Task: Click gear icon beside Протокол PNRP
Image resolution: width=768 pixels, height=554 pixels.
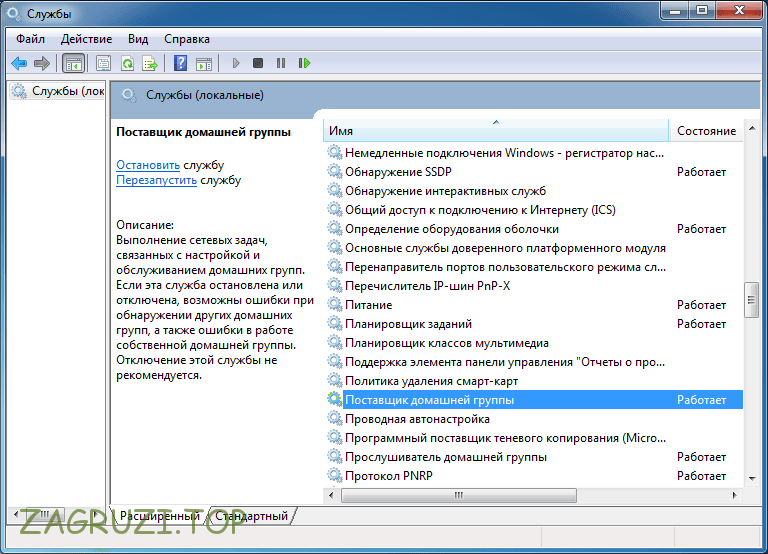Action: coord(335,475)
